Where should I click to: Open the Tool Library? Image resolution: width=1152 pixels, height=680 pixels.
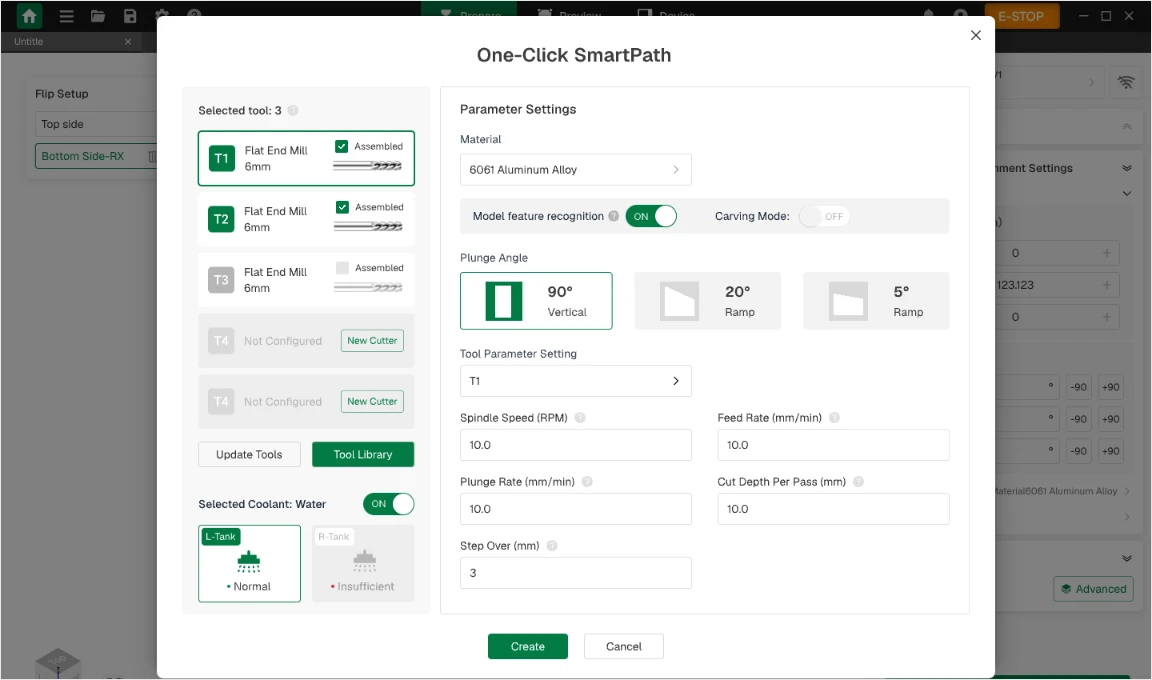[363, 455]
